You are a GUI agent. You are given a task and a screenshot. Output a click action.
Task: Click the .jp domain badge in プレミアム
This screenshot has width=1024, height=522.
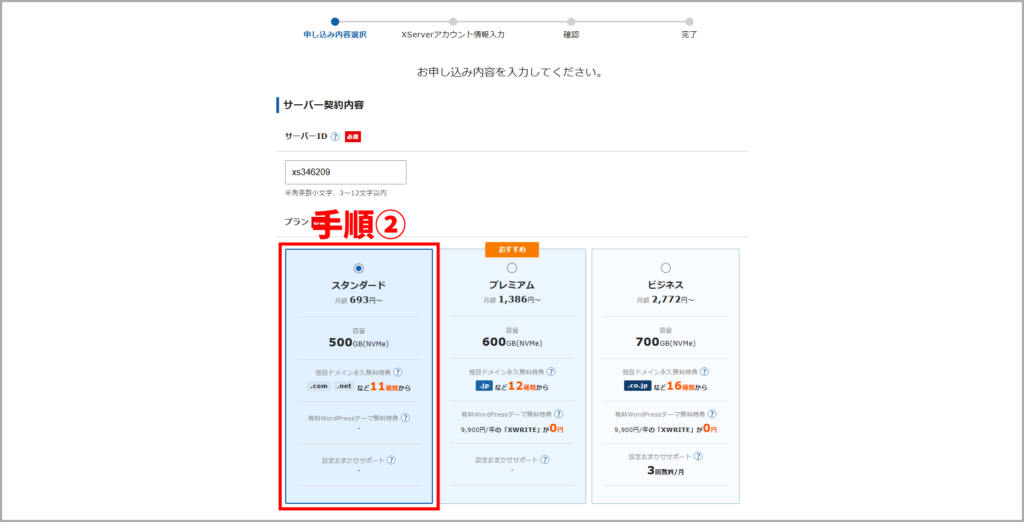pyautogui.click(x=486, y=386)
